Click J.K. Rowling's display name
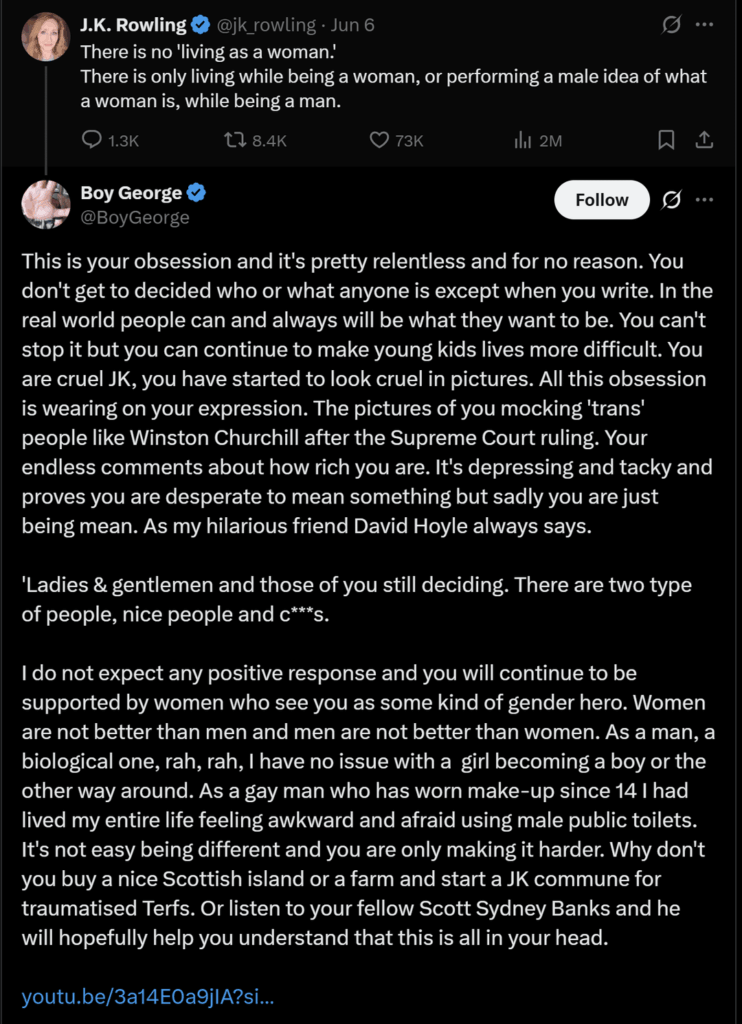 point(133,25)
